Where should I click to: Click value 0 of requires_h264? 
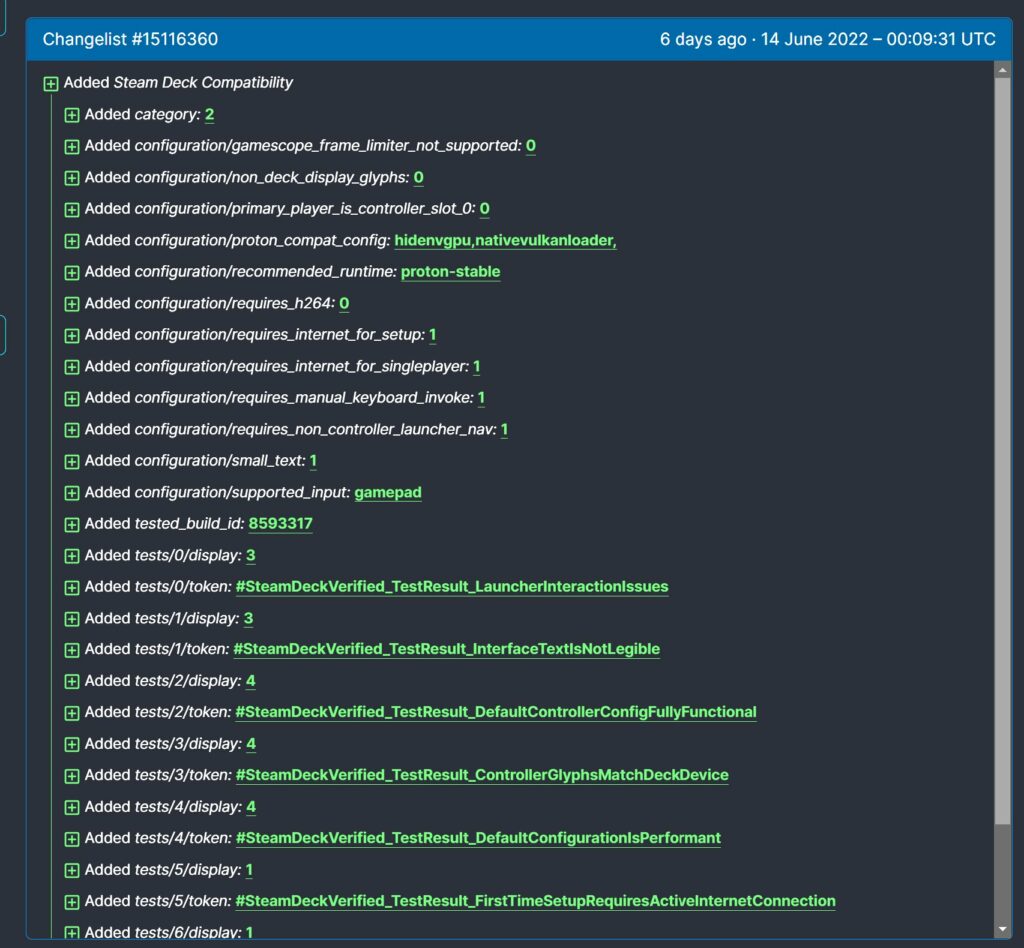click(344, 304)
